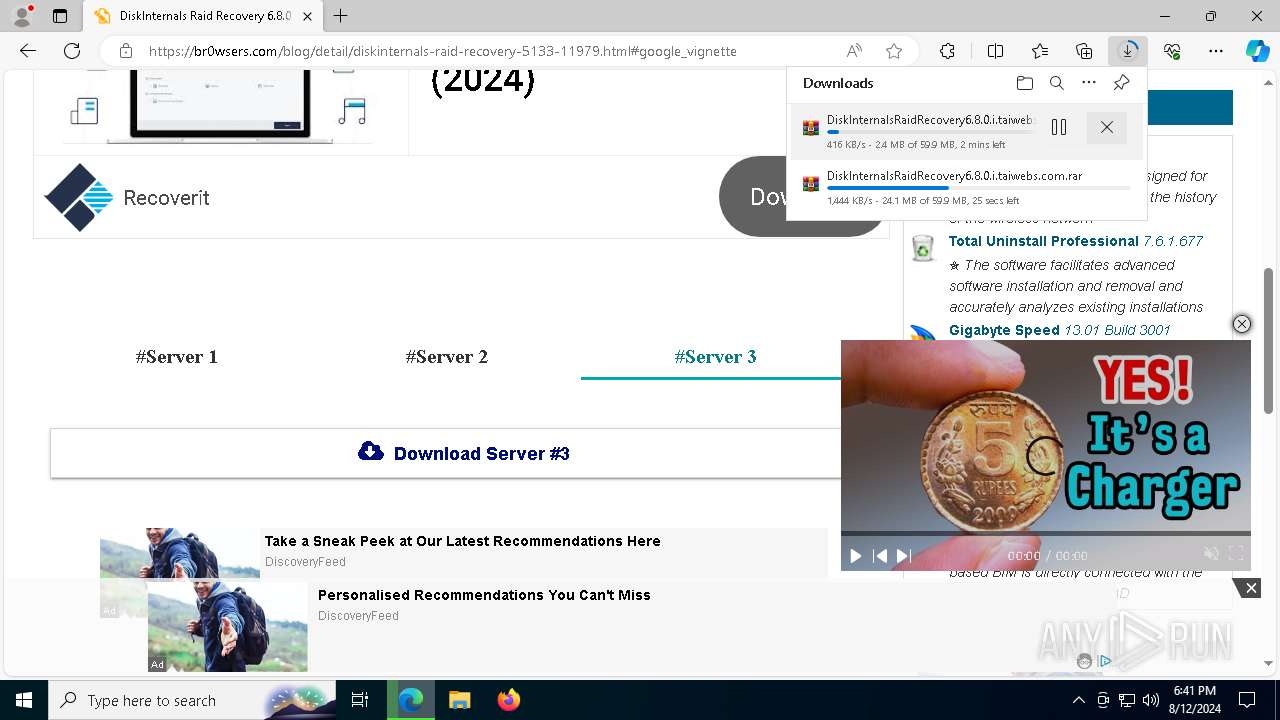Search downloads
This screenshot has width=1280, height=720.
pyautogui.click(x=1056, y=83)
